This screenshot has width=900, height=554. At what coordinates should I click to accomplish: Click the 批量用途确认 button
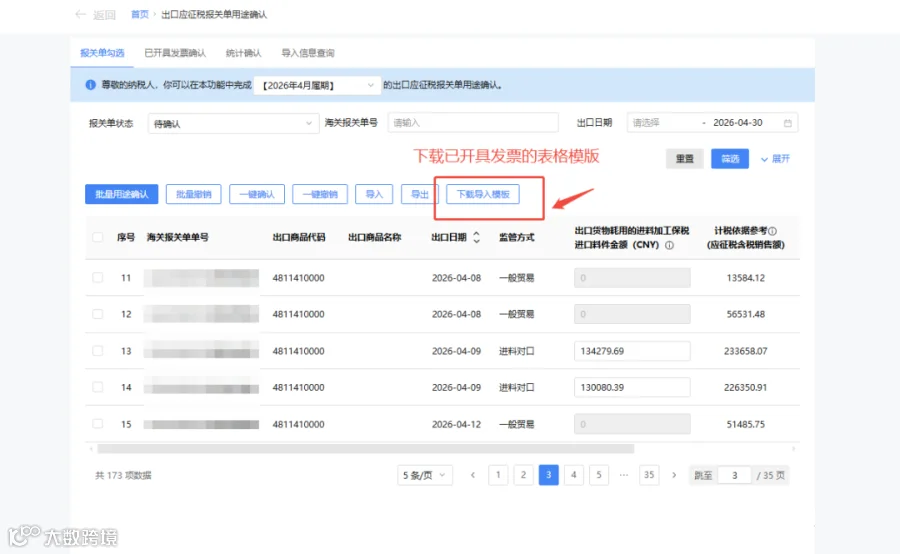coord(122,194)
